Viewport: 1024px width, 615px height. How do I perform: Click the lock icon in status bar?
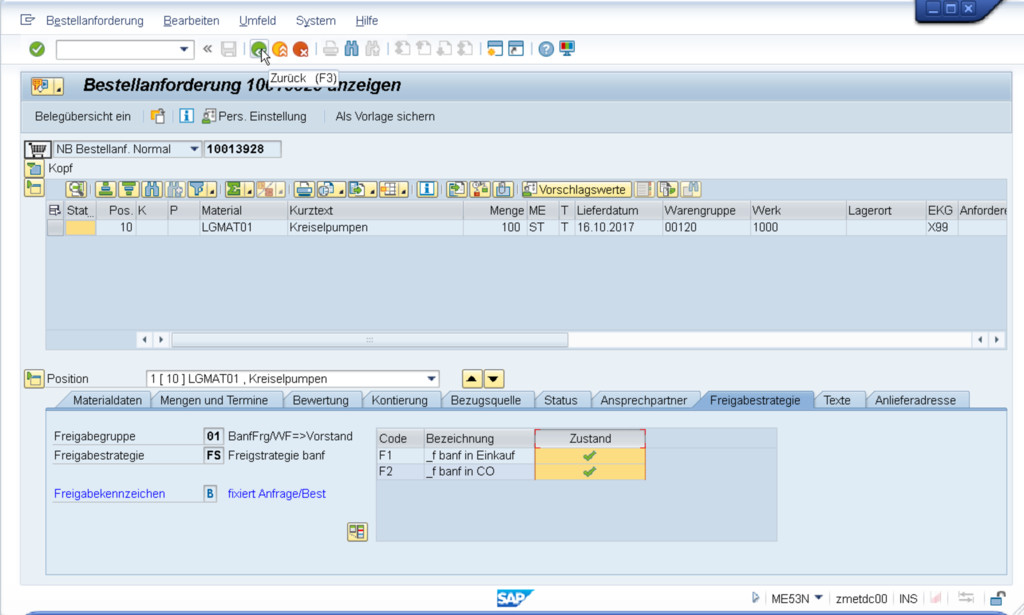(x=997, y=598)
